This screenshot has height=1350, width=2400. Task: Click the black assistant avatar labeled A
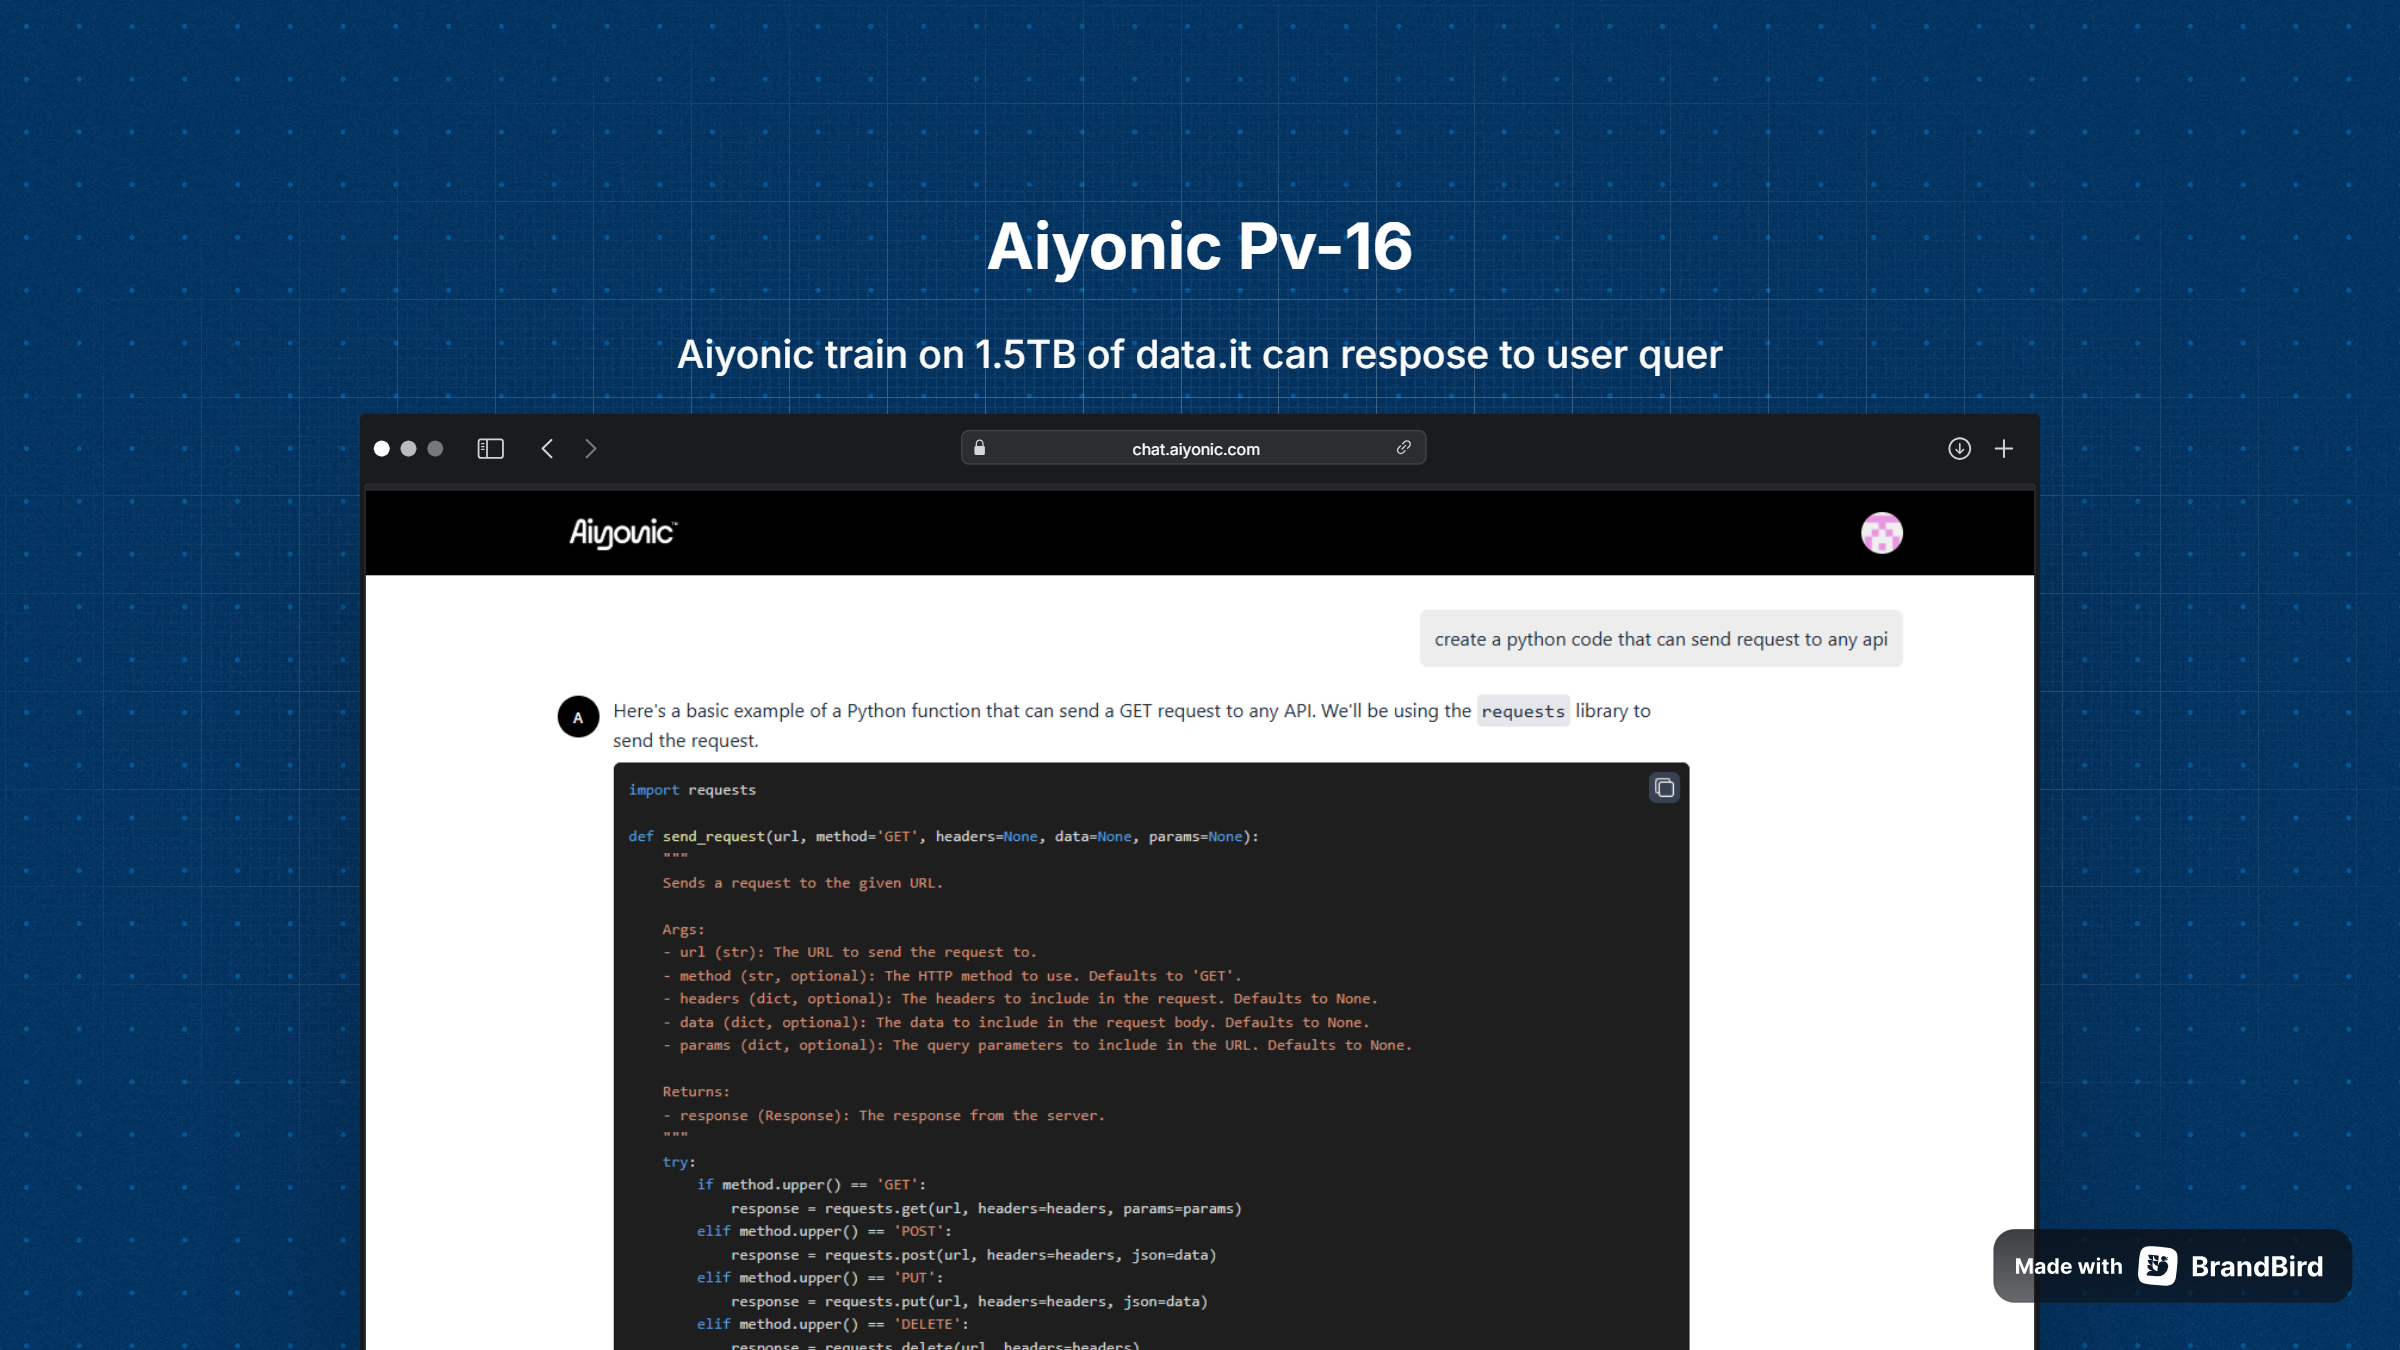(578, 717)
